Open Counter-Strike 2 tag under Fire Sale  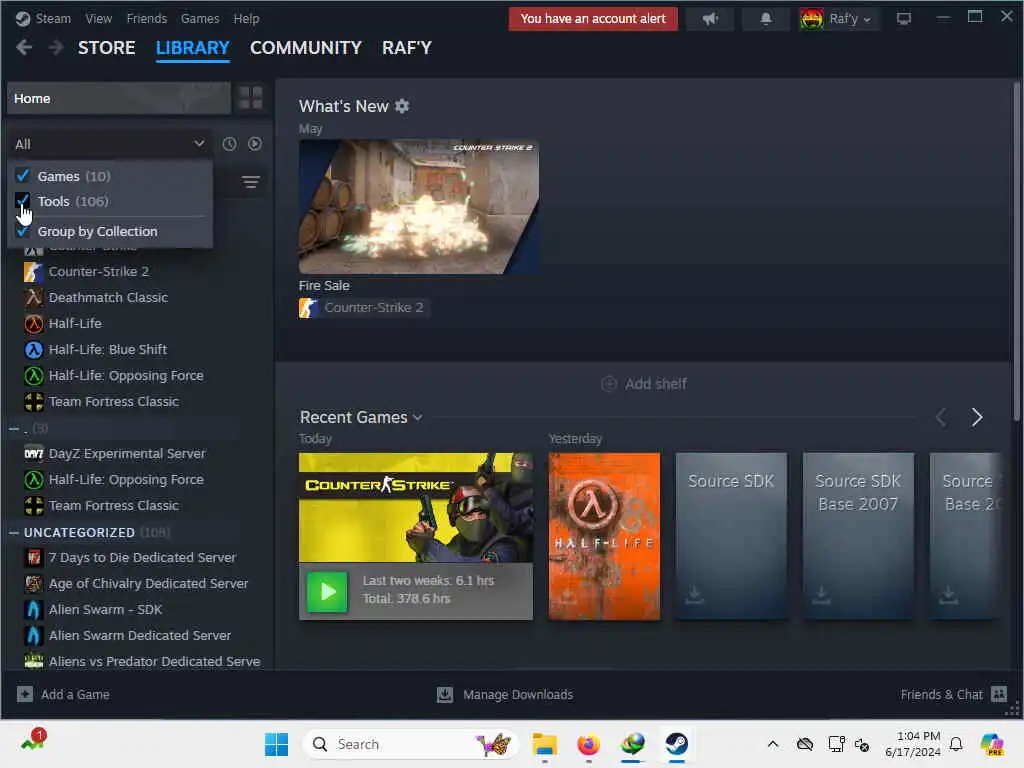(363, 308)
